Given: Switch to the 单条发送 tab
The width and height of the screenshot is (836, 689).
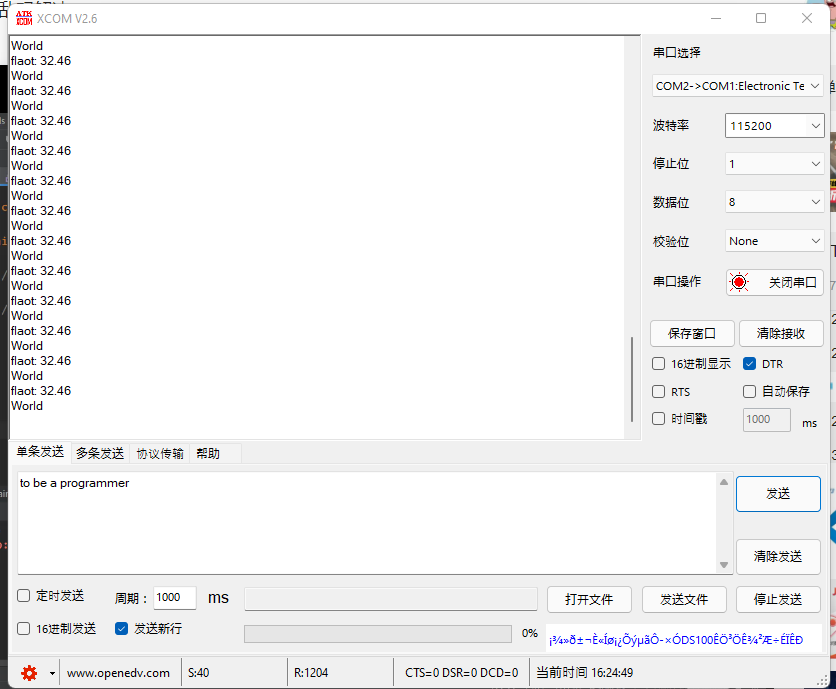Looking at the screenshot, I should pos(40,452).
